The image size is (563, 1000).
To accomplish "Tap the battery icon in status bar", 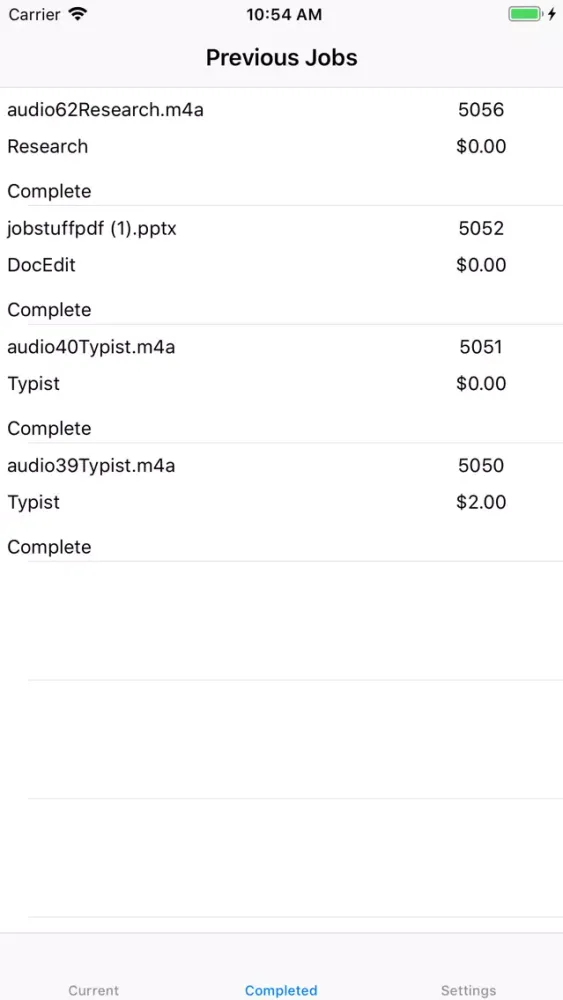I will tap(525, 14).
